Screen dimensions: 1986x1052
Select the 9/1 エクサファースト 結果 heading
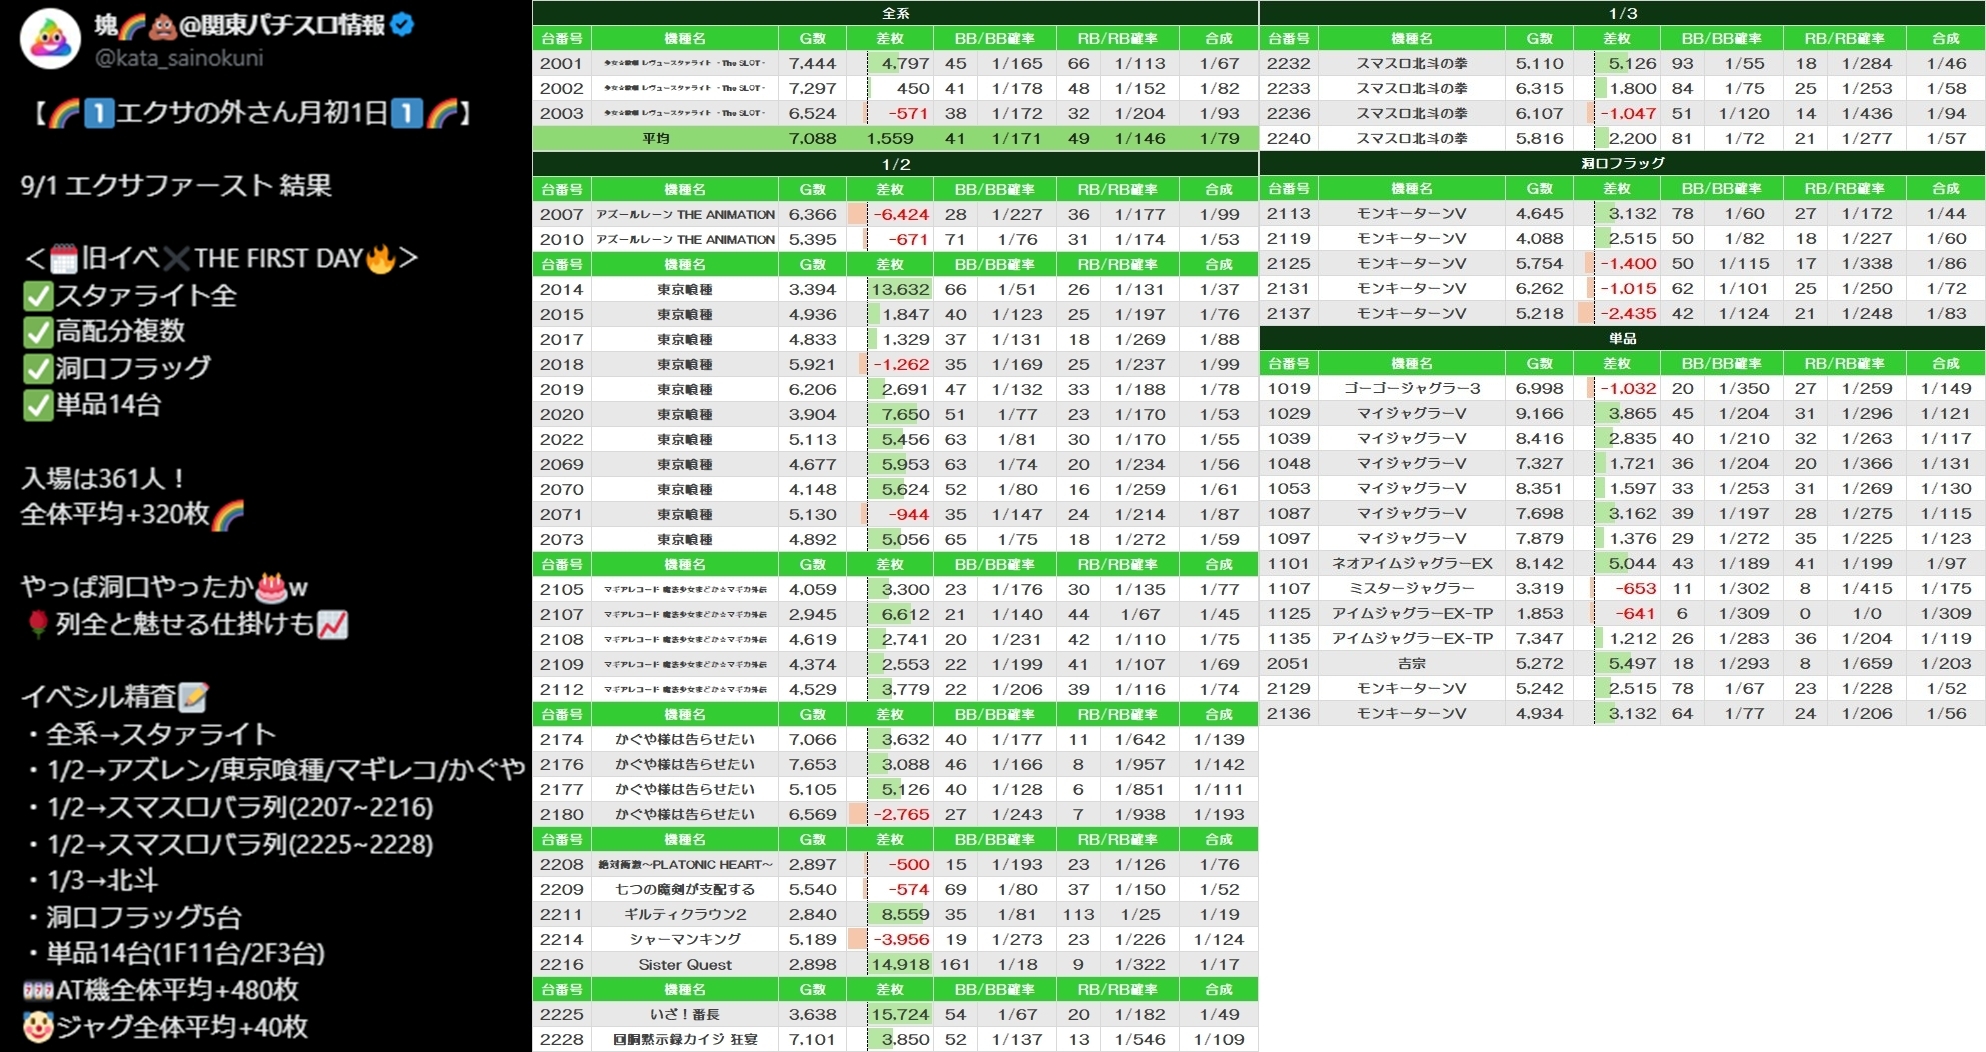[176, 186]
